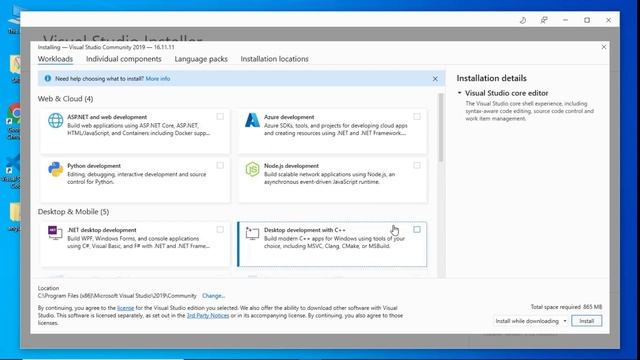Click the Total space required text
The width and height of the screenshot is (640, 360).
click(x=566, y=307)
